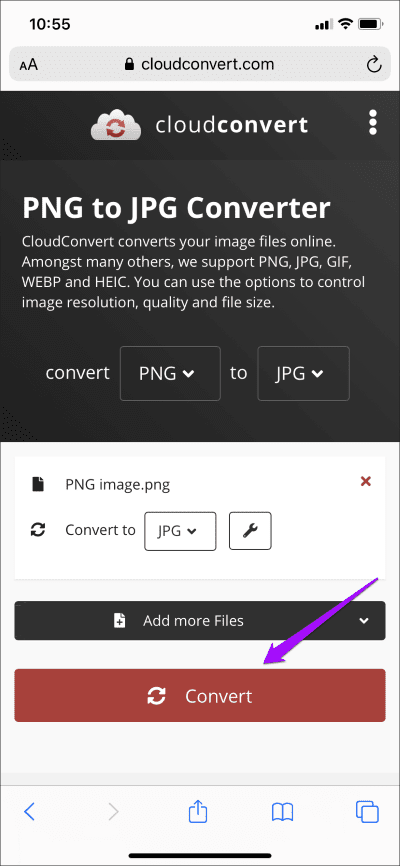Expand the PNG source format dropdown
This screenshot has height=866, width=400.
tap(170, 373)
